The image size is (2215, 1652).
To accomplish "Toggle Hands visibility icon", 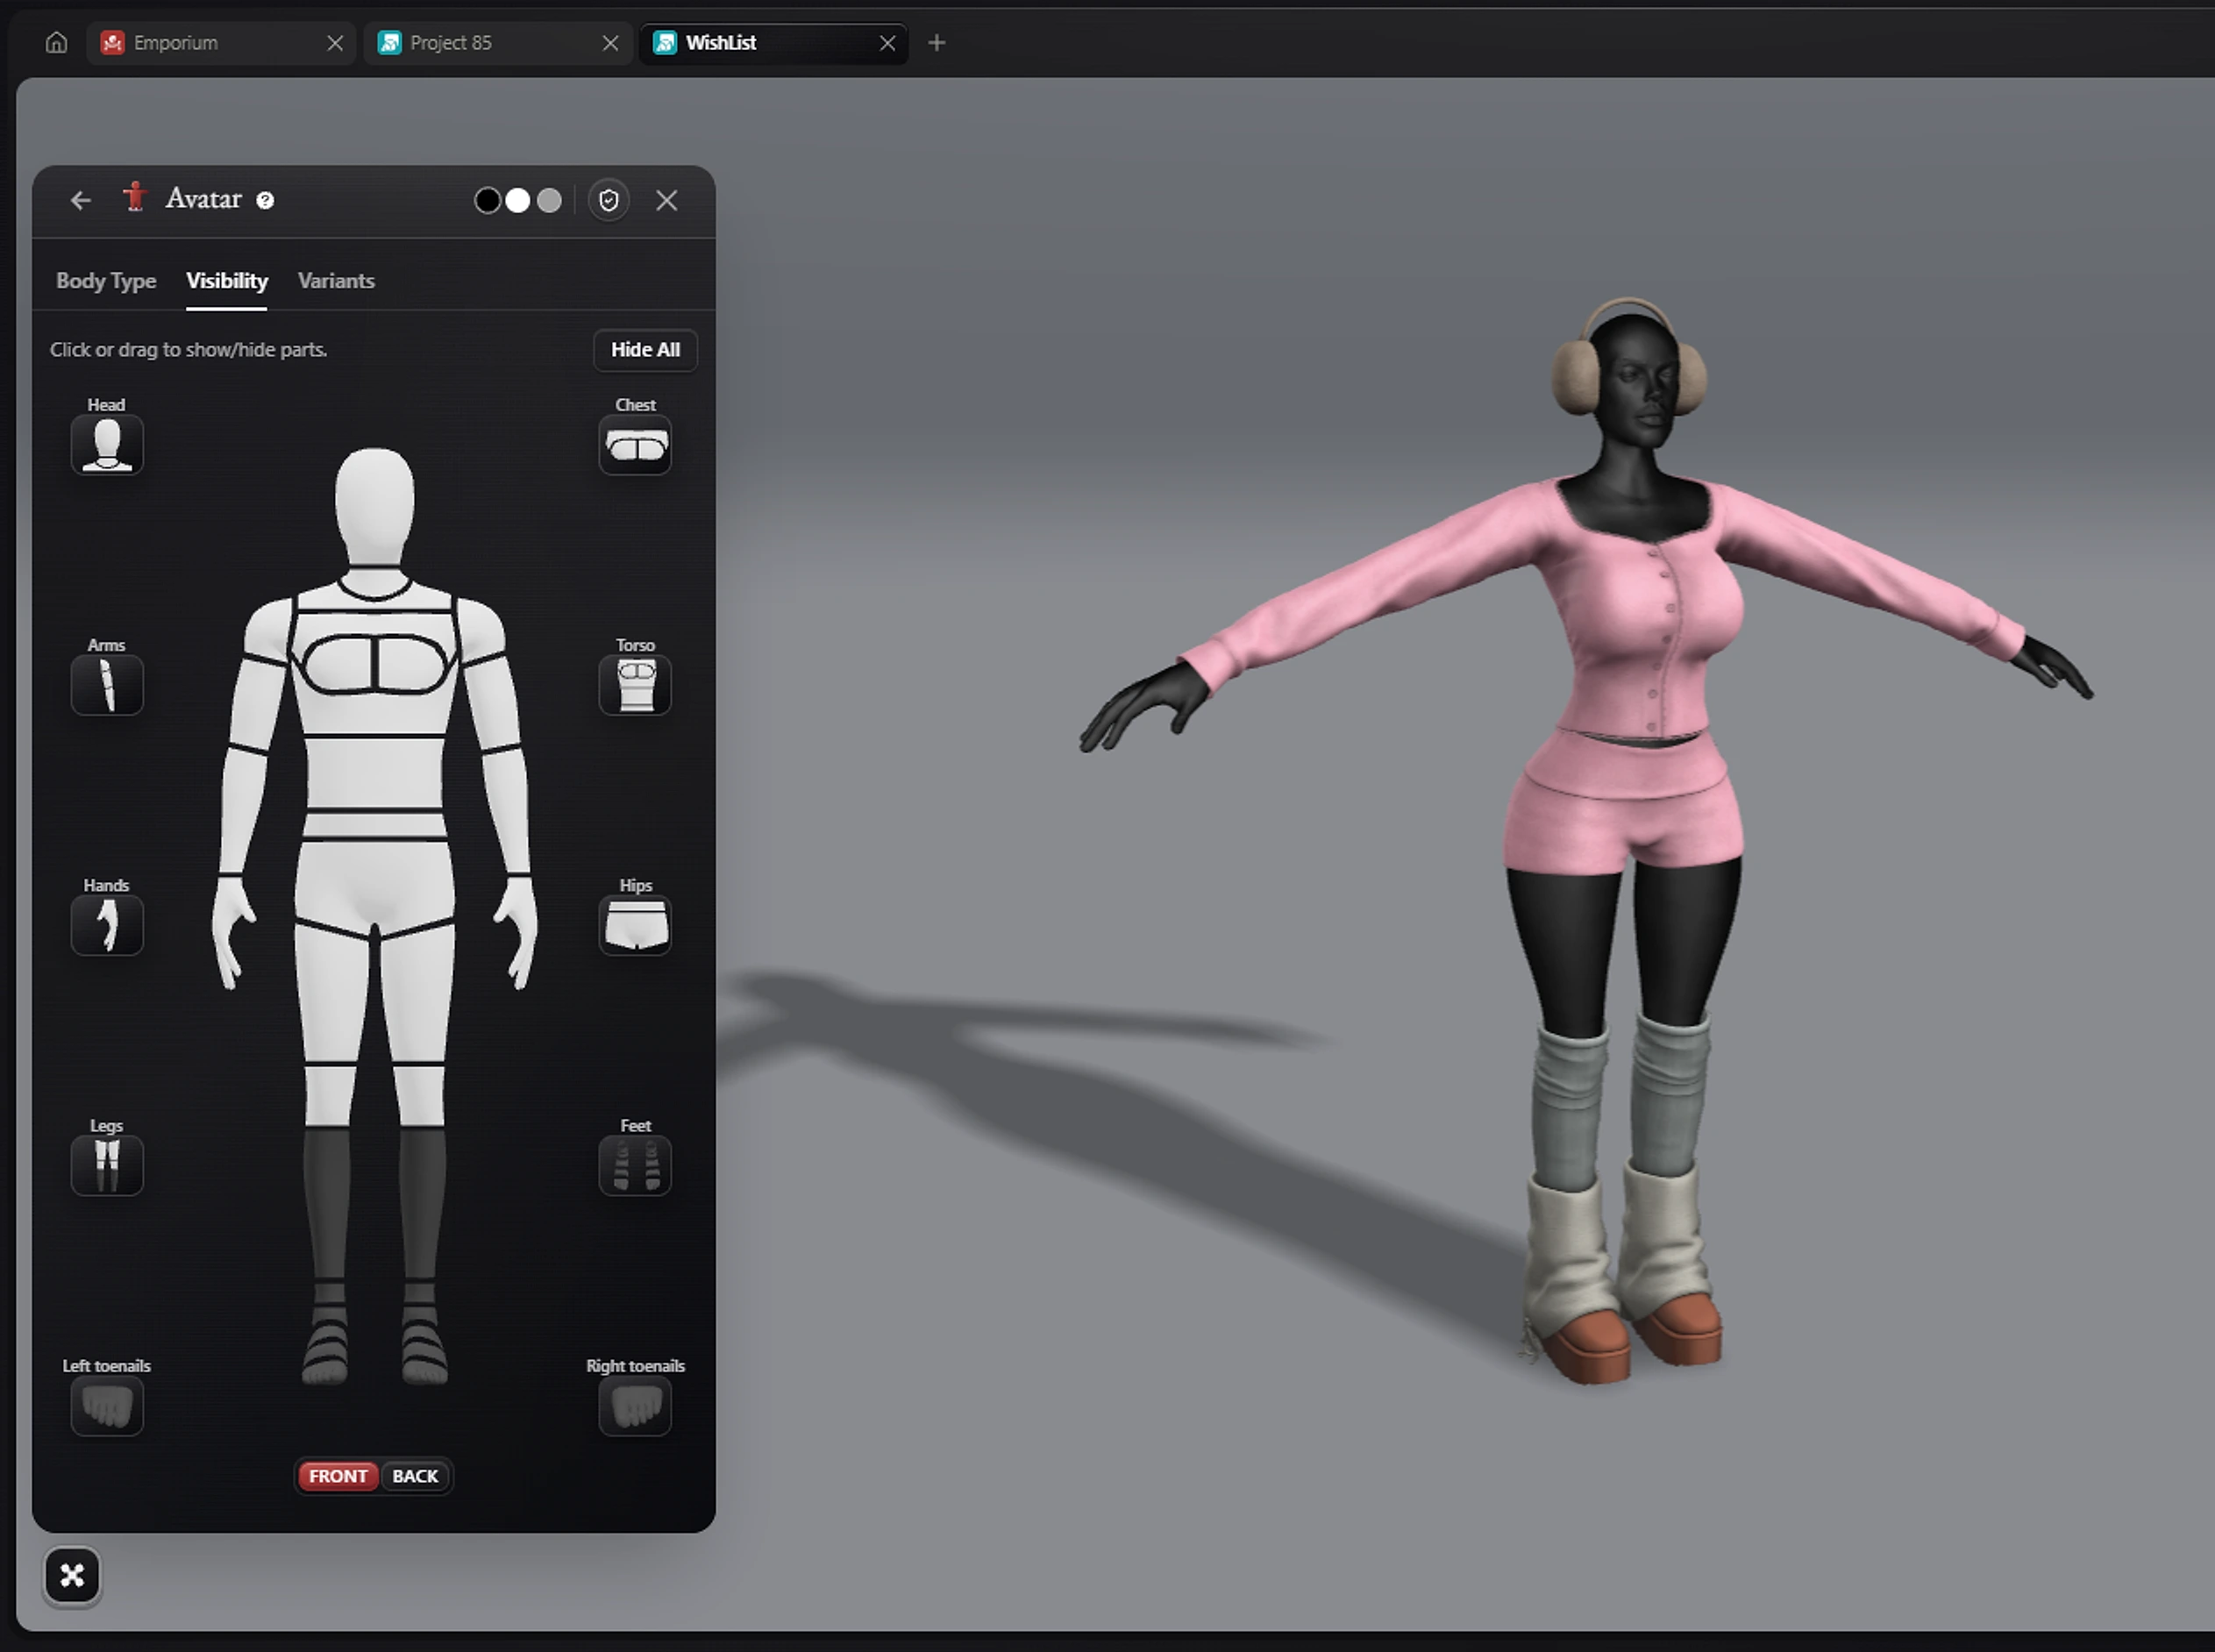I will click(x=107, y=925).
